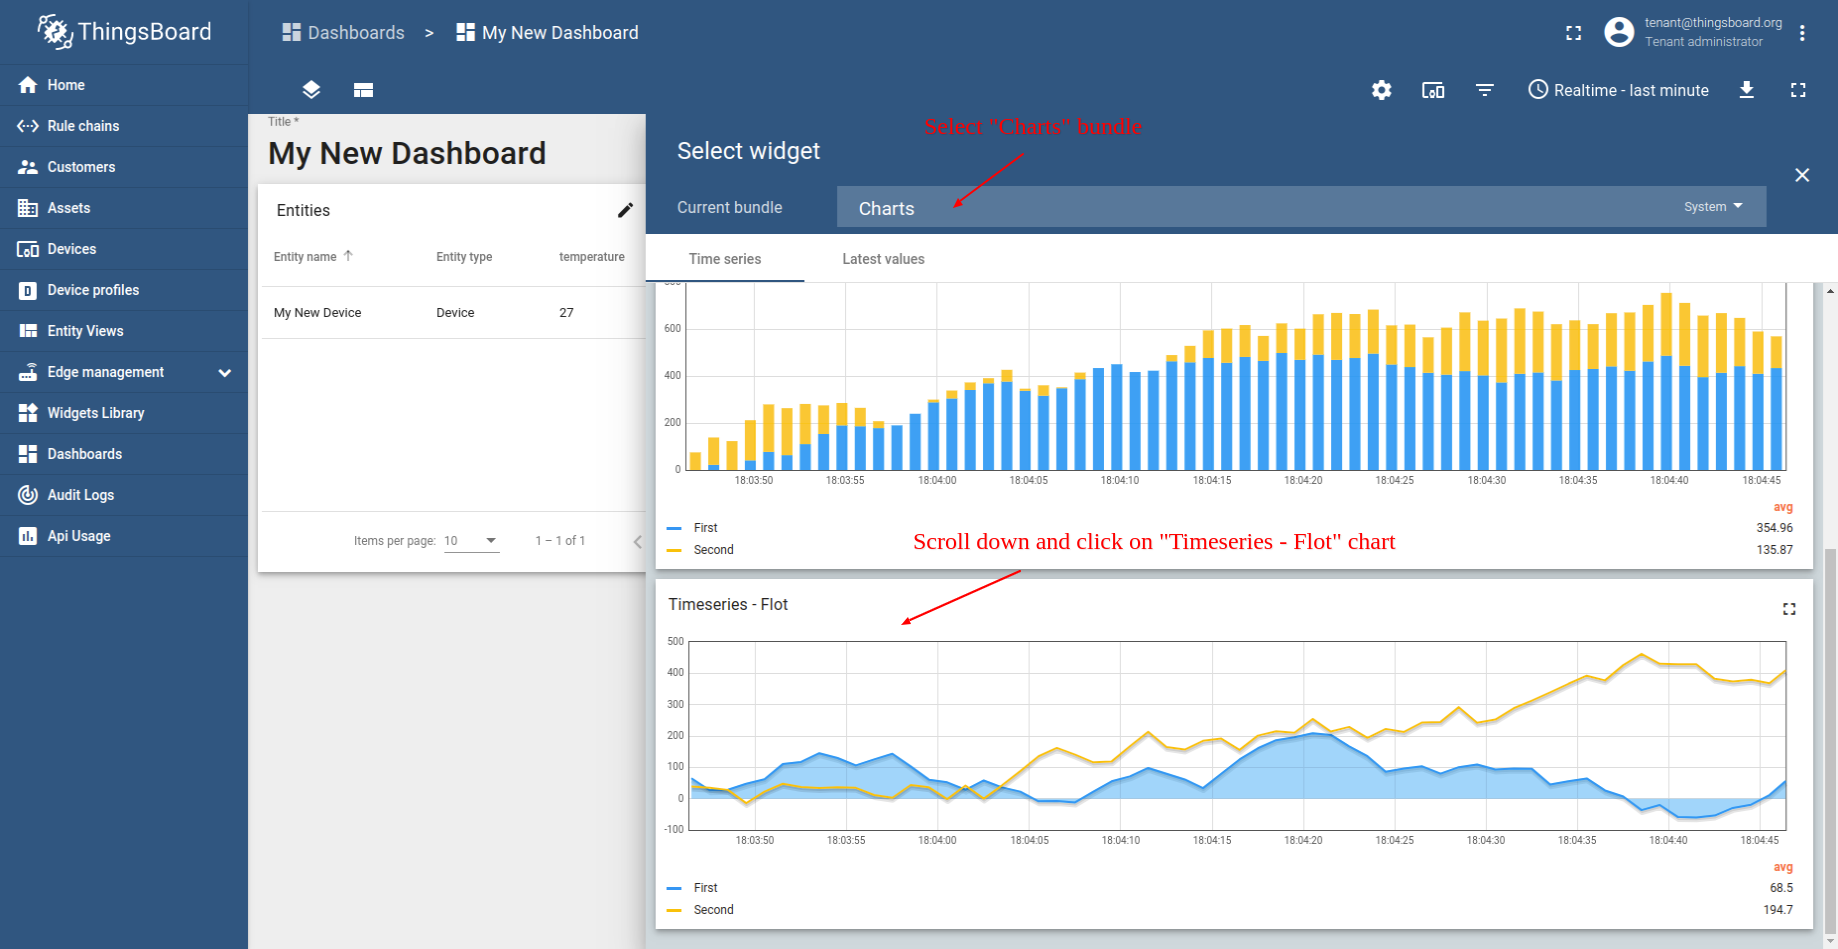Click the temperature column header

click(591, 257)
